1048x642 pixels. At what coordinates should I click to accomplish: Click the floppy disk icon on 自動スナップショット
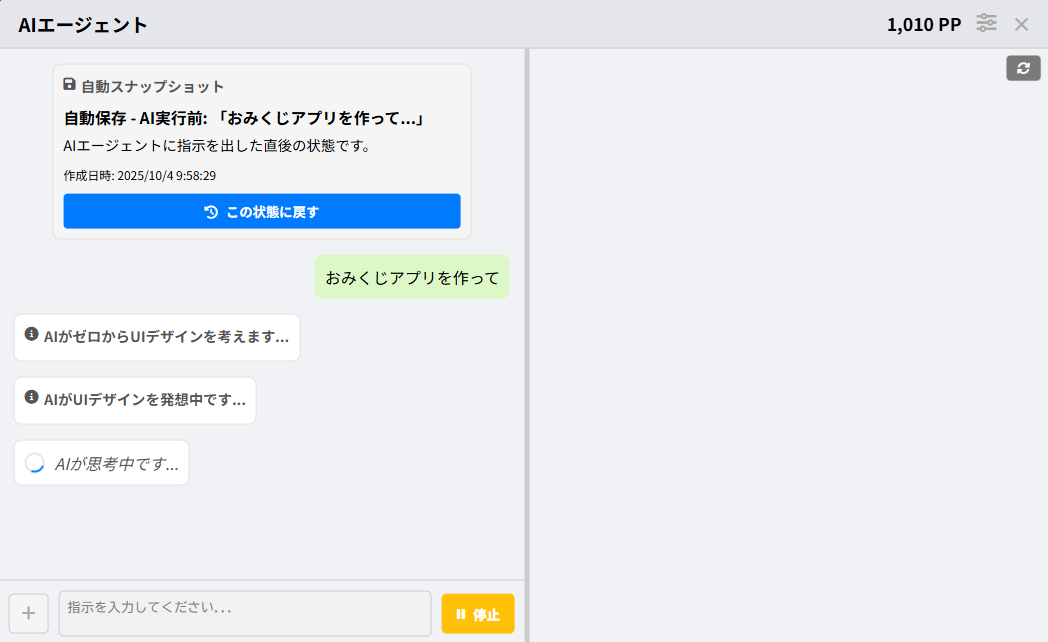point(69,85)
